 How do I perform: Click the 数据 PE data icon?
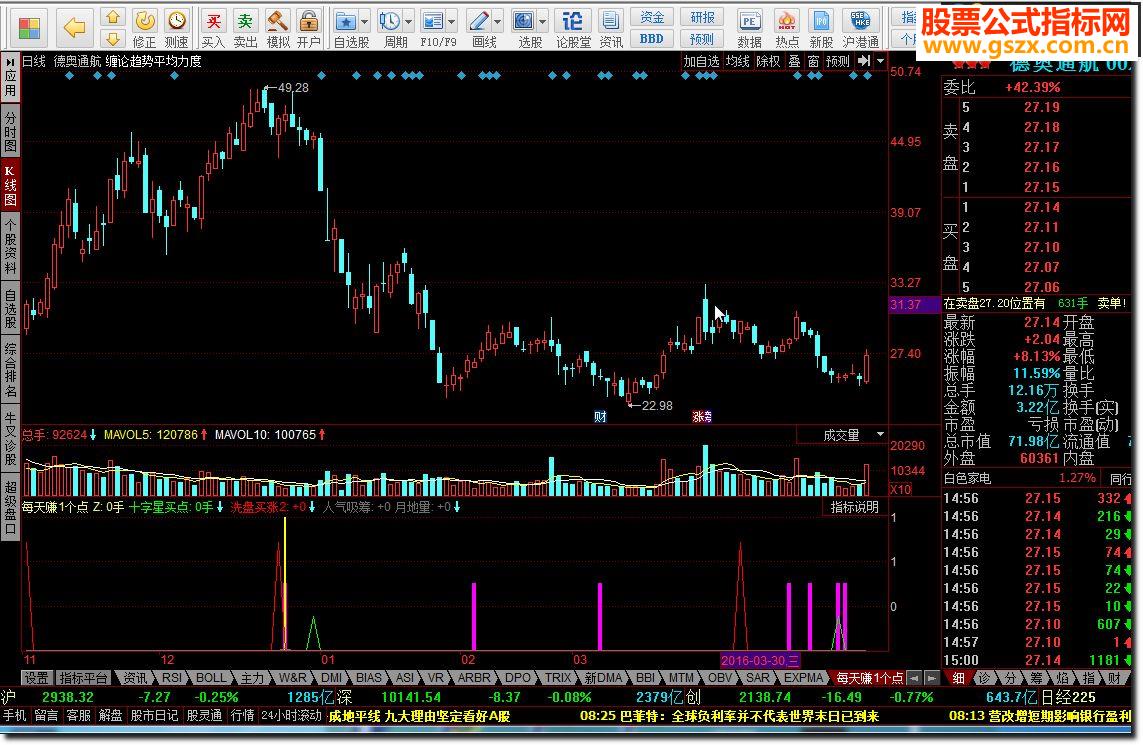749,28
